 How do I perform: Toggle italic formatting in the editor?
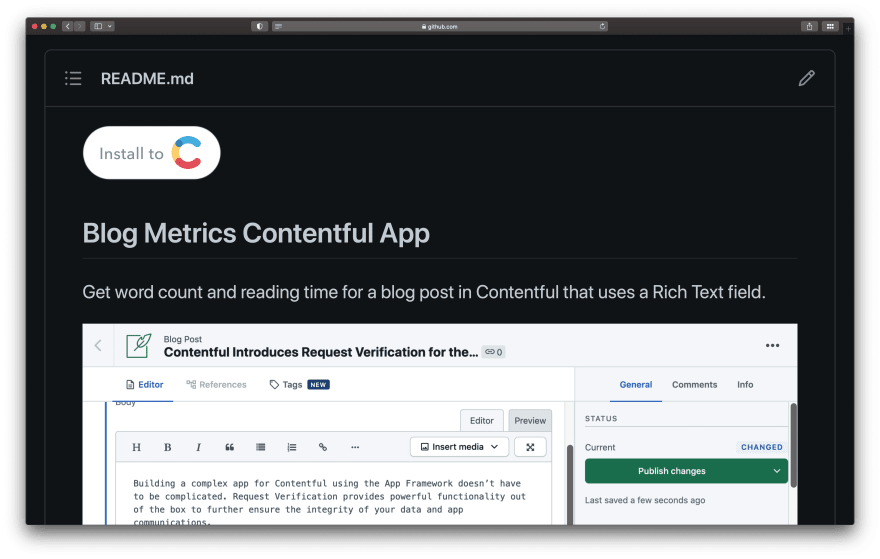click(x=198, y=447)
